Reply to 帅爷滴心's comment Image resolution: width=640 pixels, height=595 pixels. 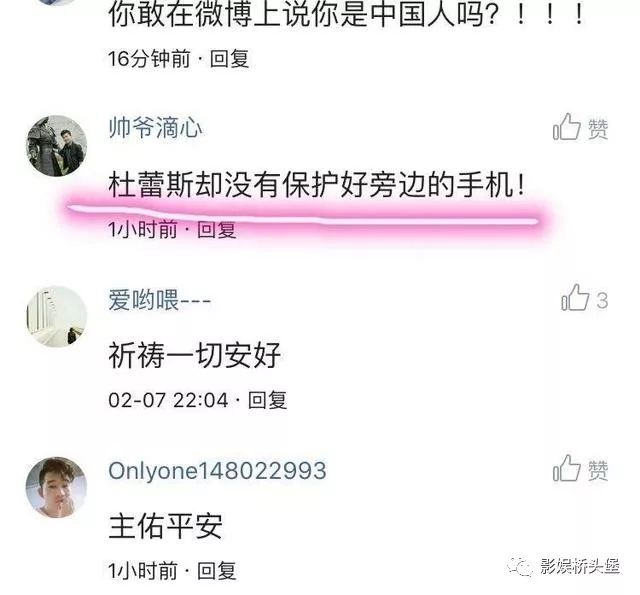point(216,230)
